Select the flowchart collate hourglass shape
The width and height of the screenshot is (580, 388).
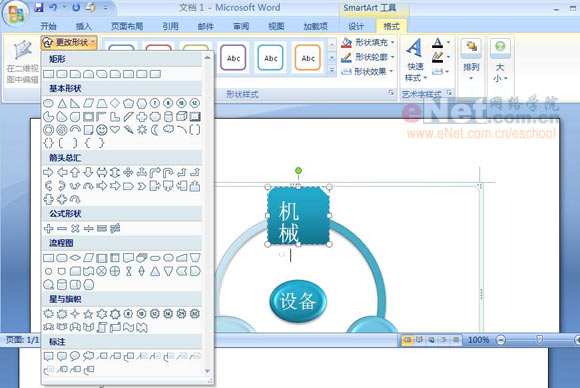coord(128,271)
